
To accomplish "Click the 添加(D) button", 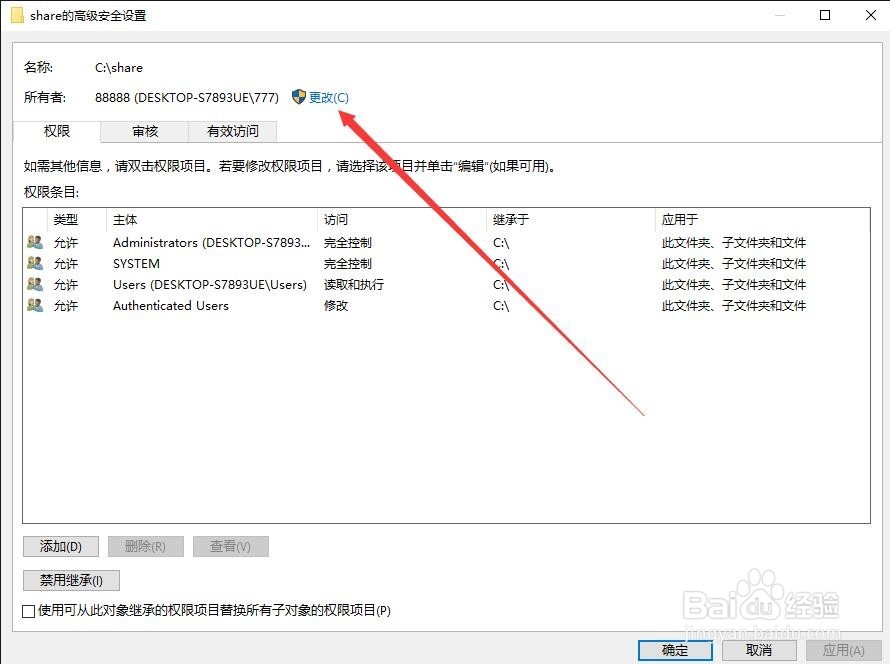I will (60, 546).
